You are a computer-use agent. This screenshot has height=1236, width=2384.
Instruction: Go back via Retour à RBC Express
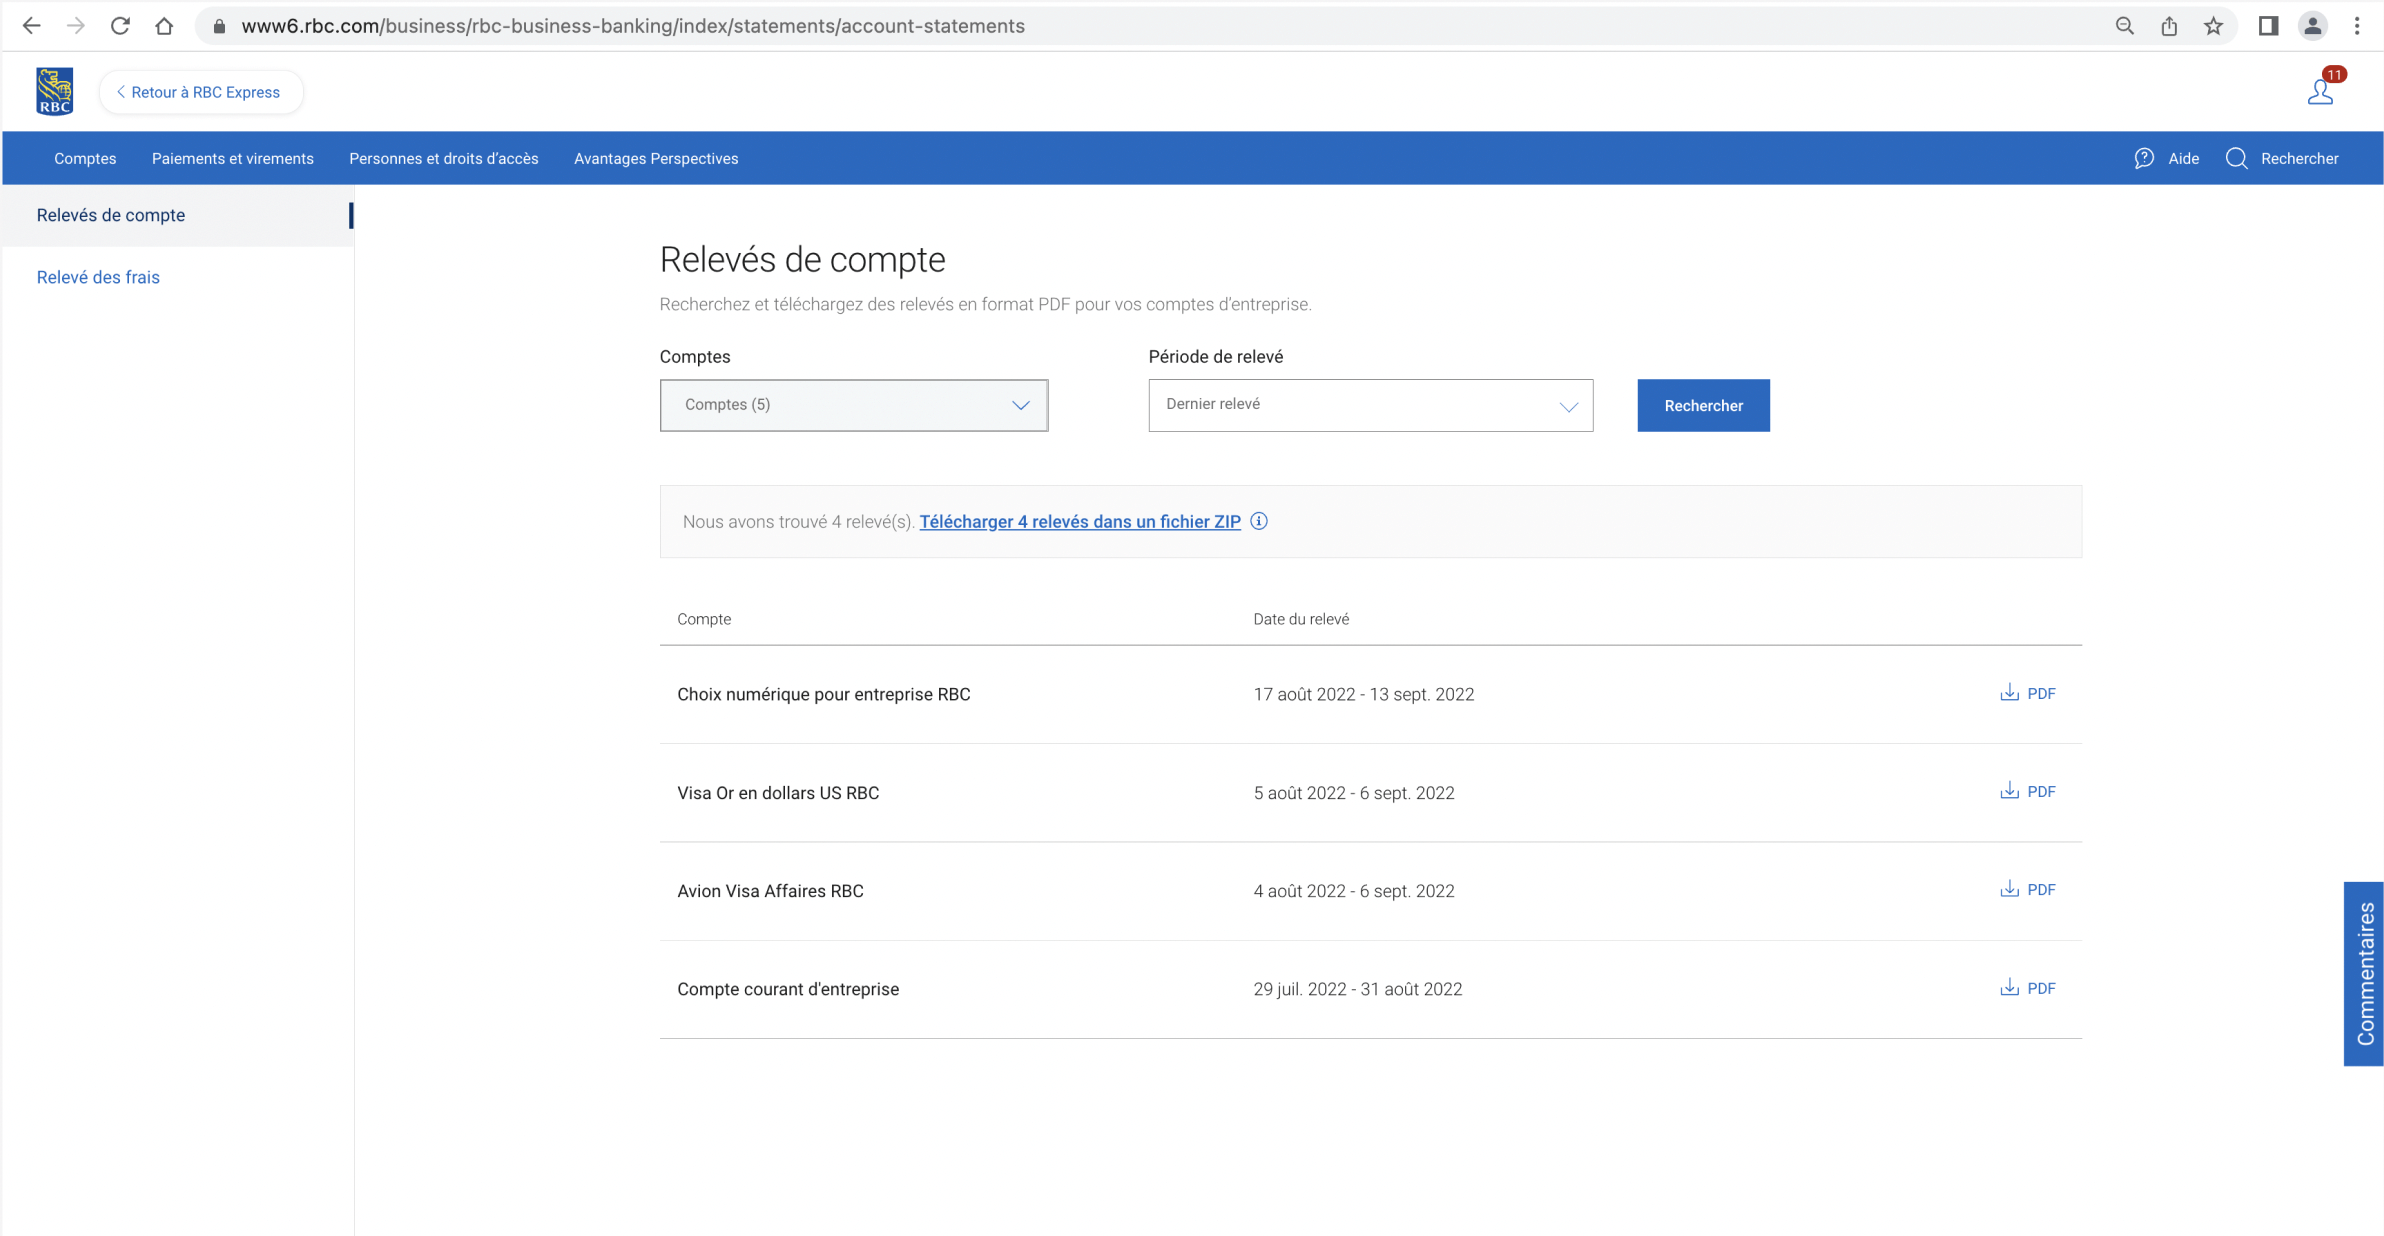(200, 92)
